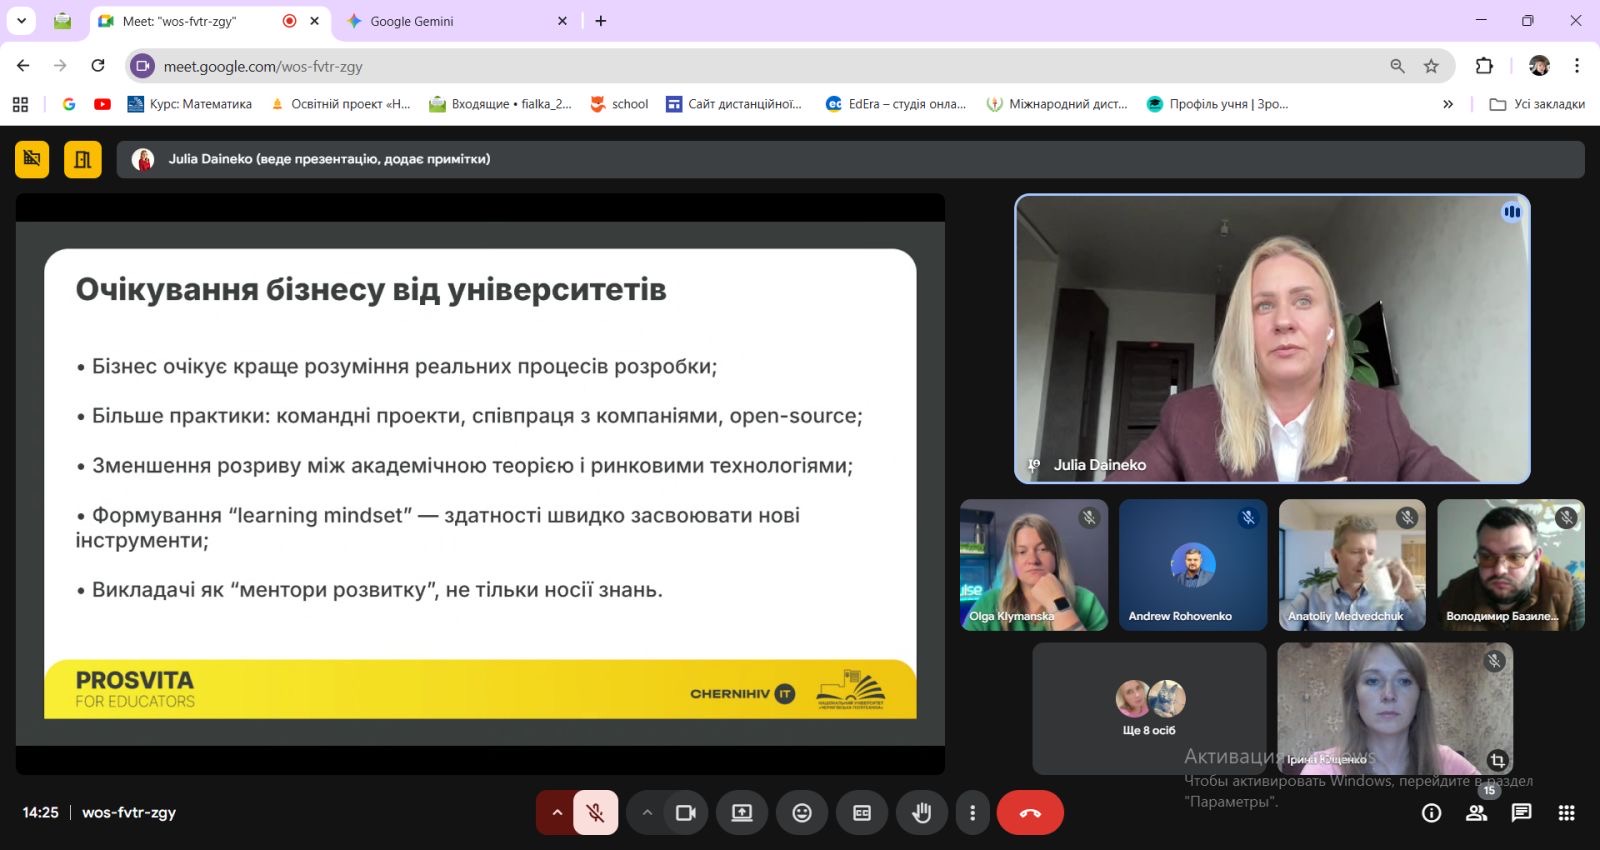Image resolution: width=1600 pixels, height=850 pixels.
Task: Open more options three-dot menu
Action: (972, 813)
